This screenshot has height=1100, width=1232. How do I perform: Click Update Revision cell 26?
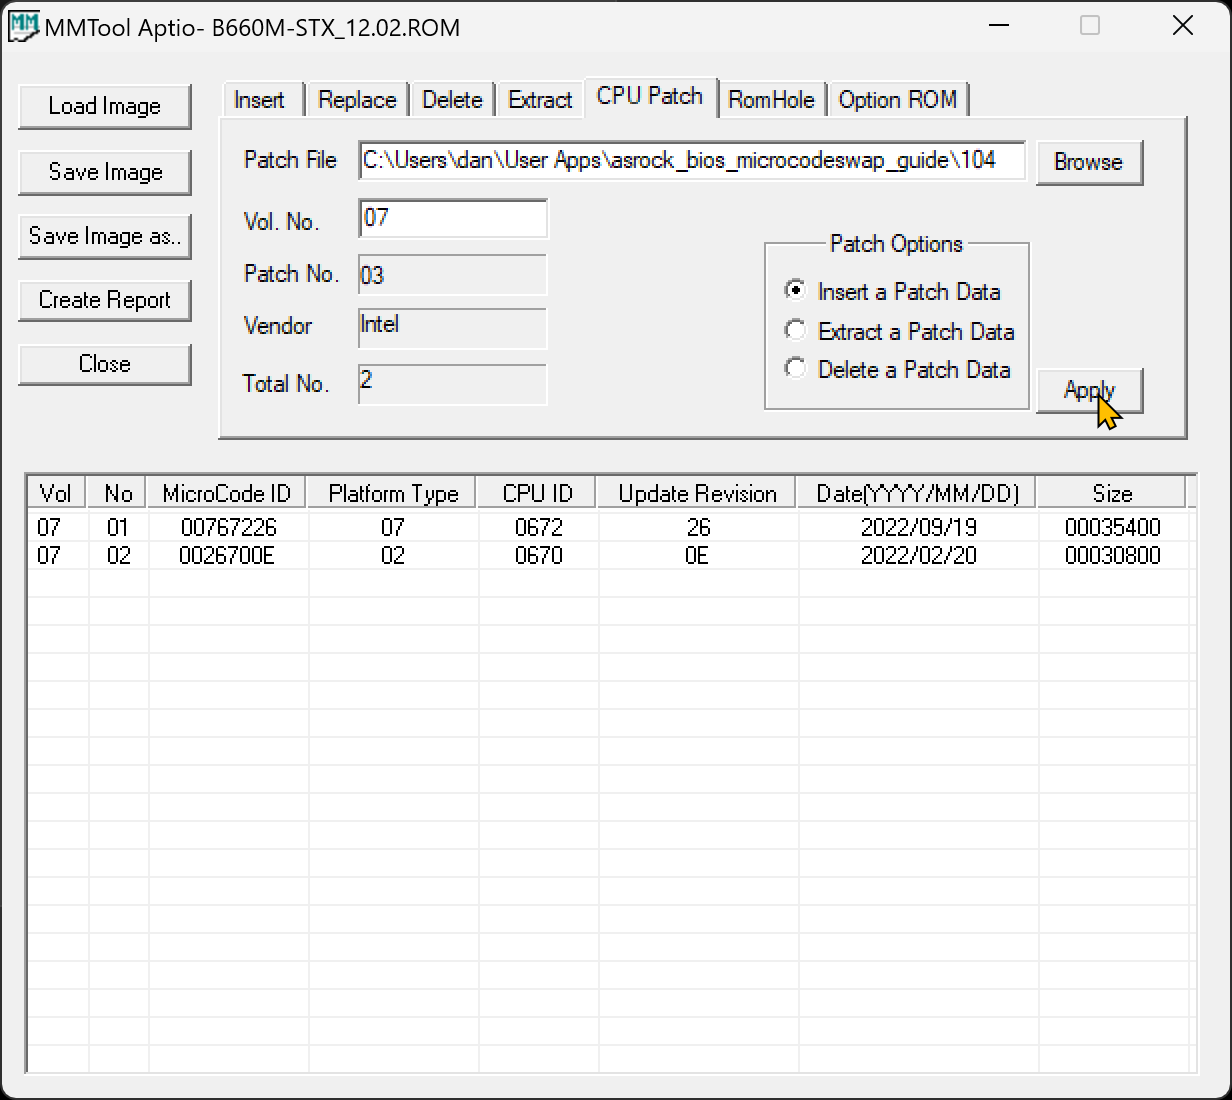698,527
